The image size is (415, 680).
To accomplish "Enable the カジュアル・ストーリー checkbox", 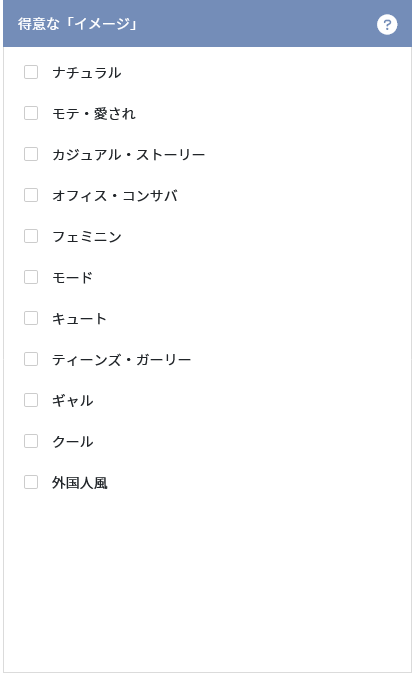I will [31, 154].
